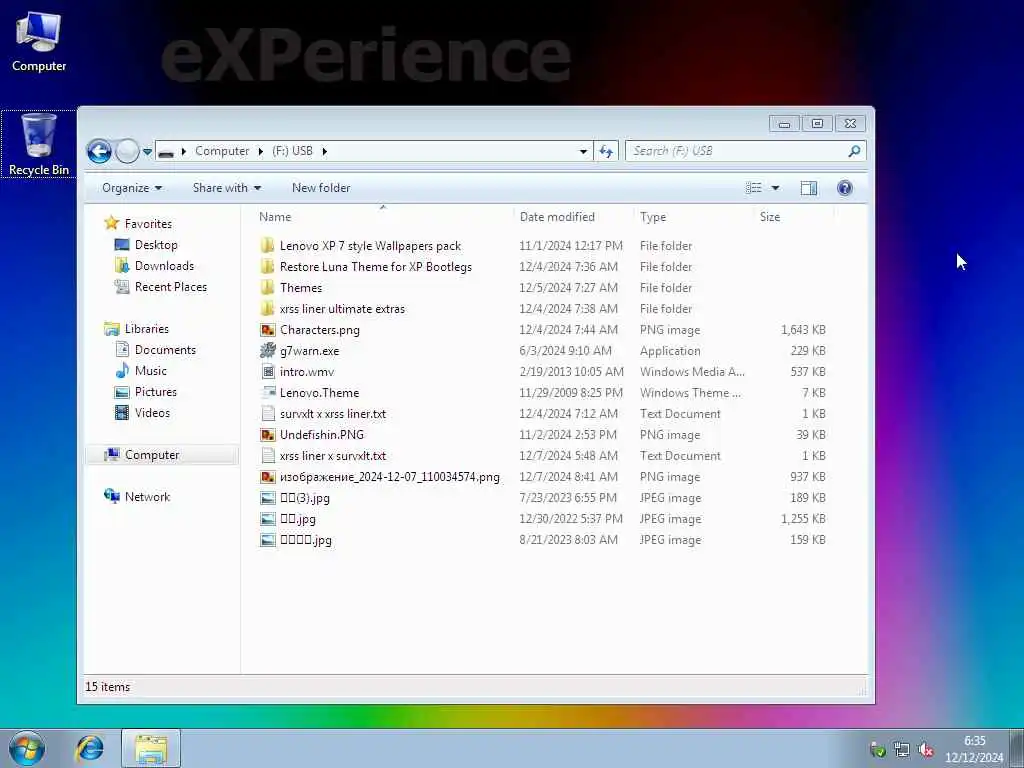Viewport: 1024px width, 768px height.
Task: Open the Windows Start button
Action: click(x=27, y=748)
